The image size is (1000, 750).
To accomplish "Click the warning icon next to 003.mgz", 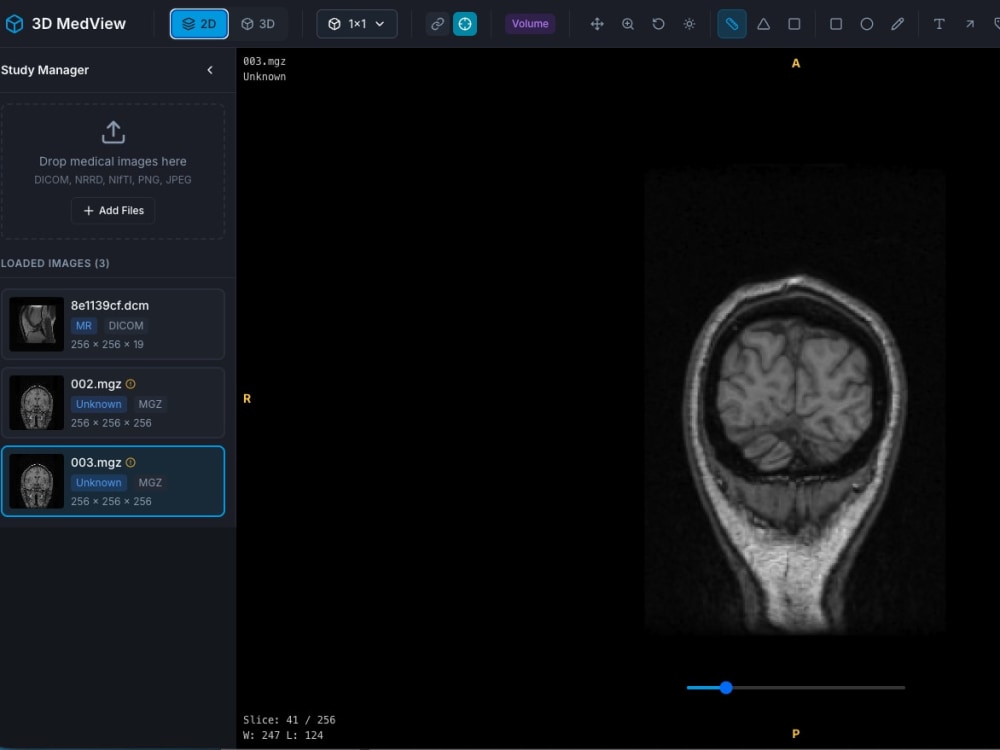I will (131, 462).
